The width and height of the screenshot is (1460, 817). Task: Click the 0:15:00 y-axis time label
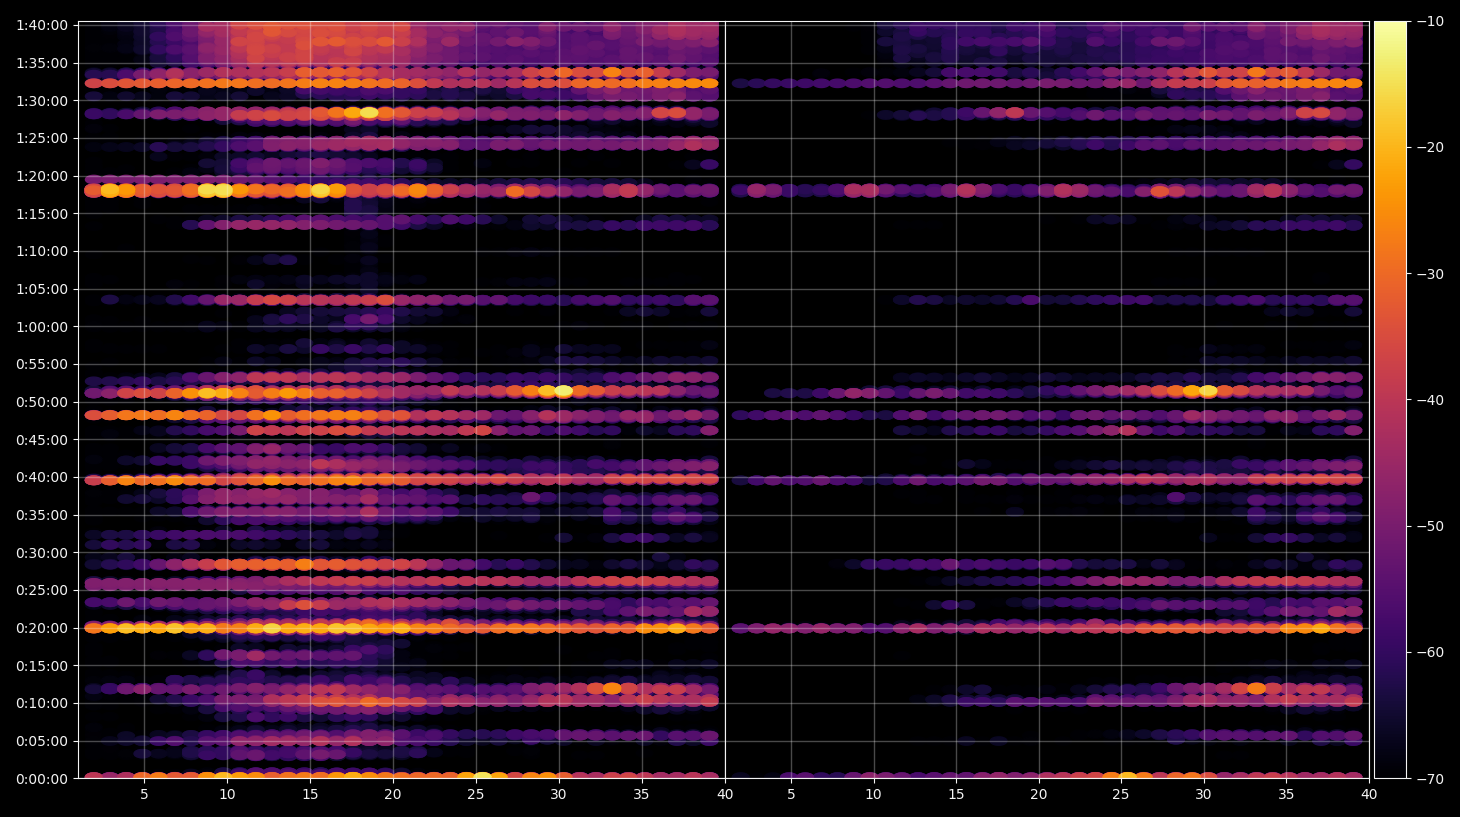tap(42, 666)
